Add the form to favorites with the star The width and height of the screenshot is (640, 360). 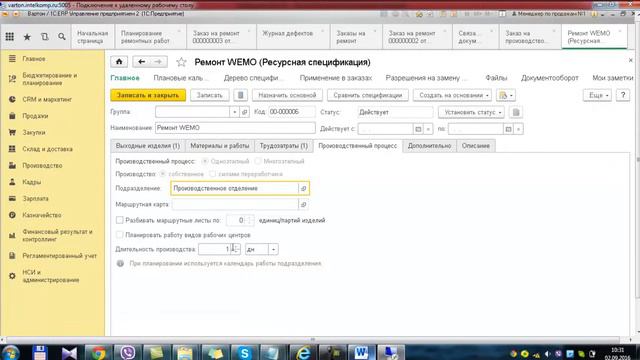(181, 62)
